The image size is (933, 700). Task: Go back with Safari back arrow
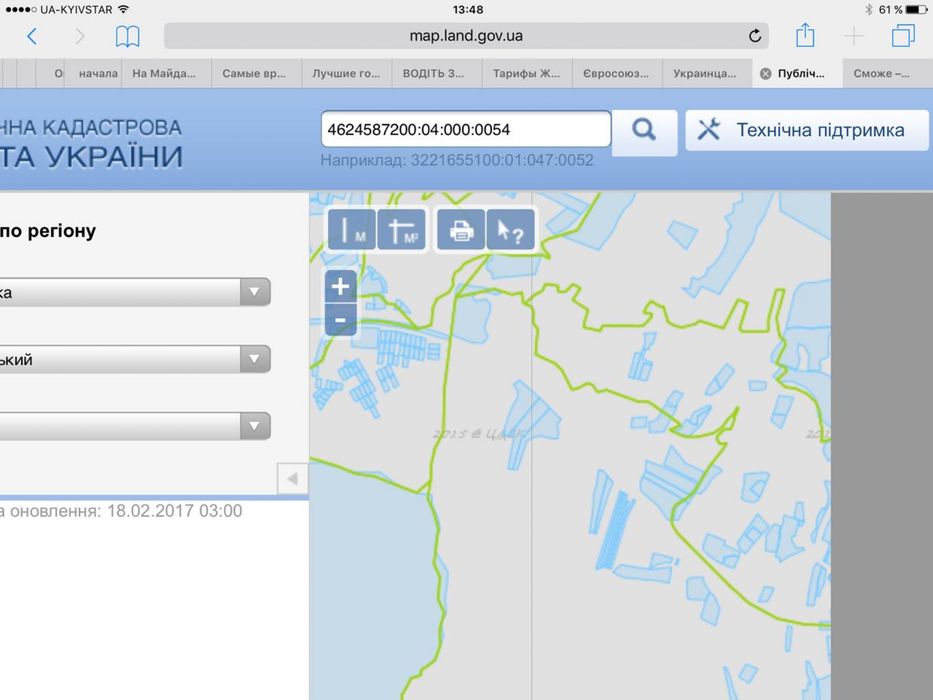pyautogui.click(x=32, y=36)
